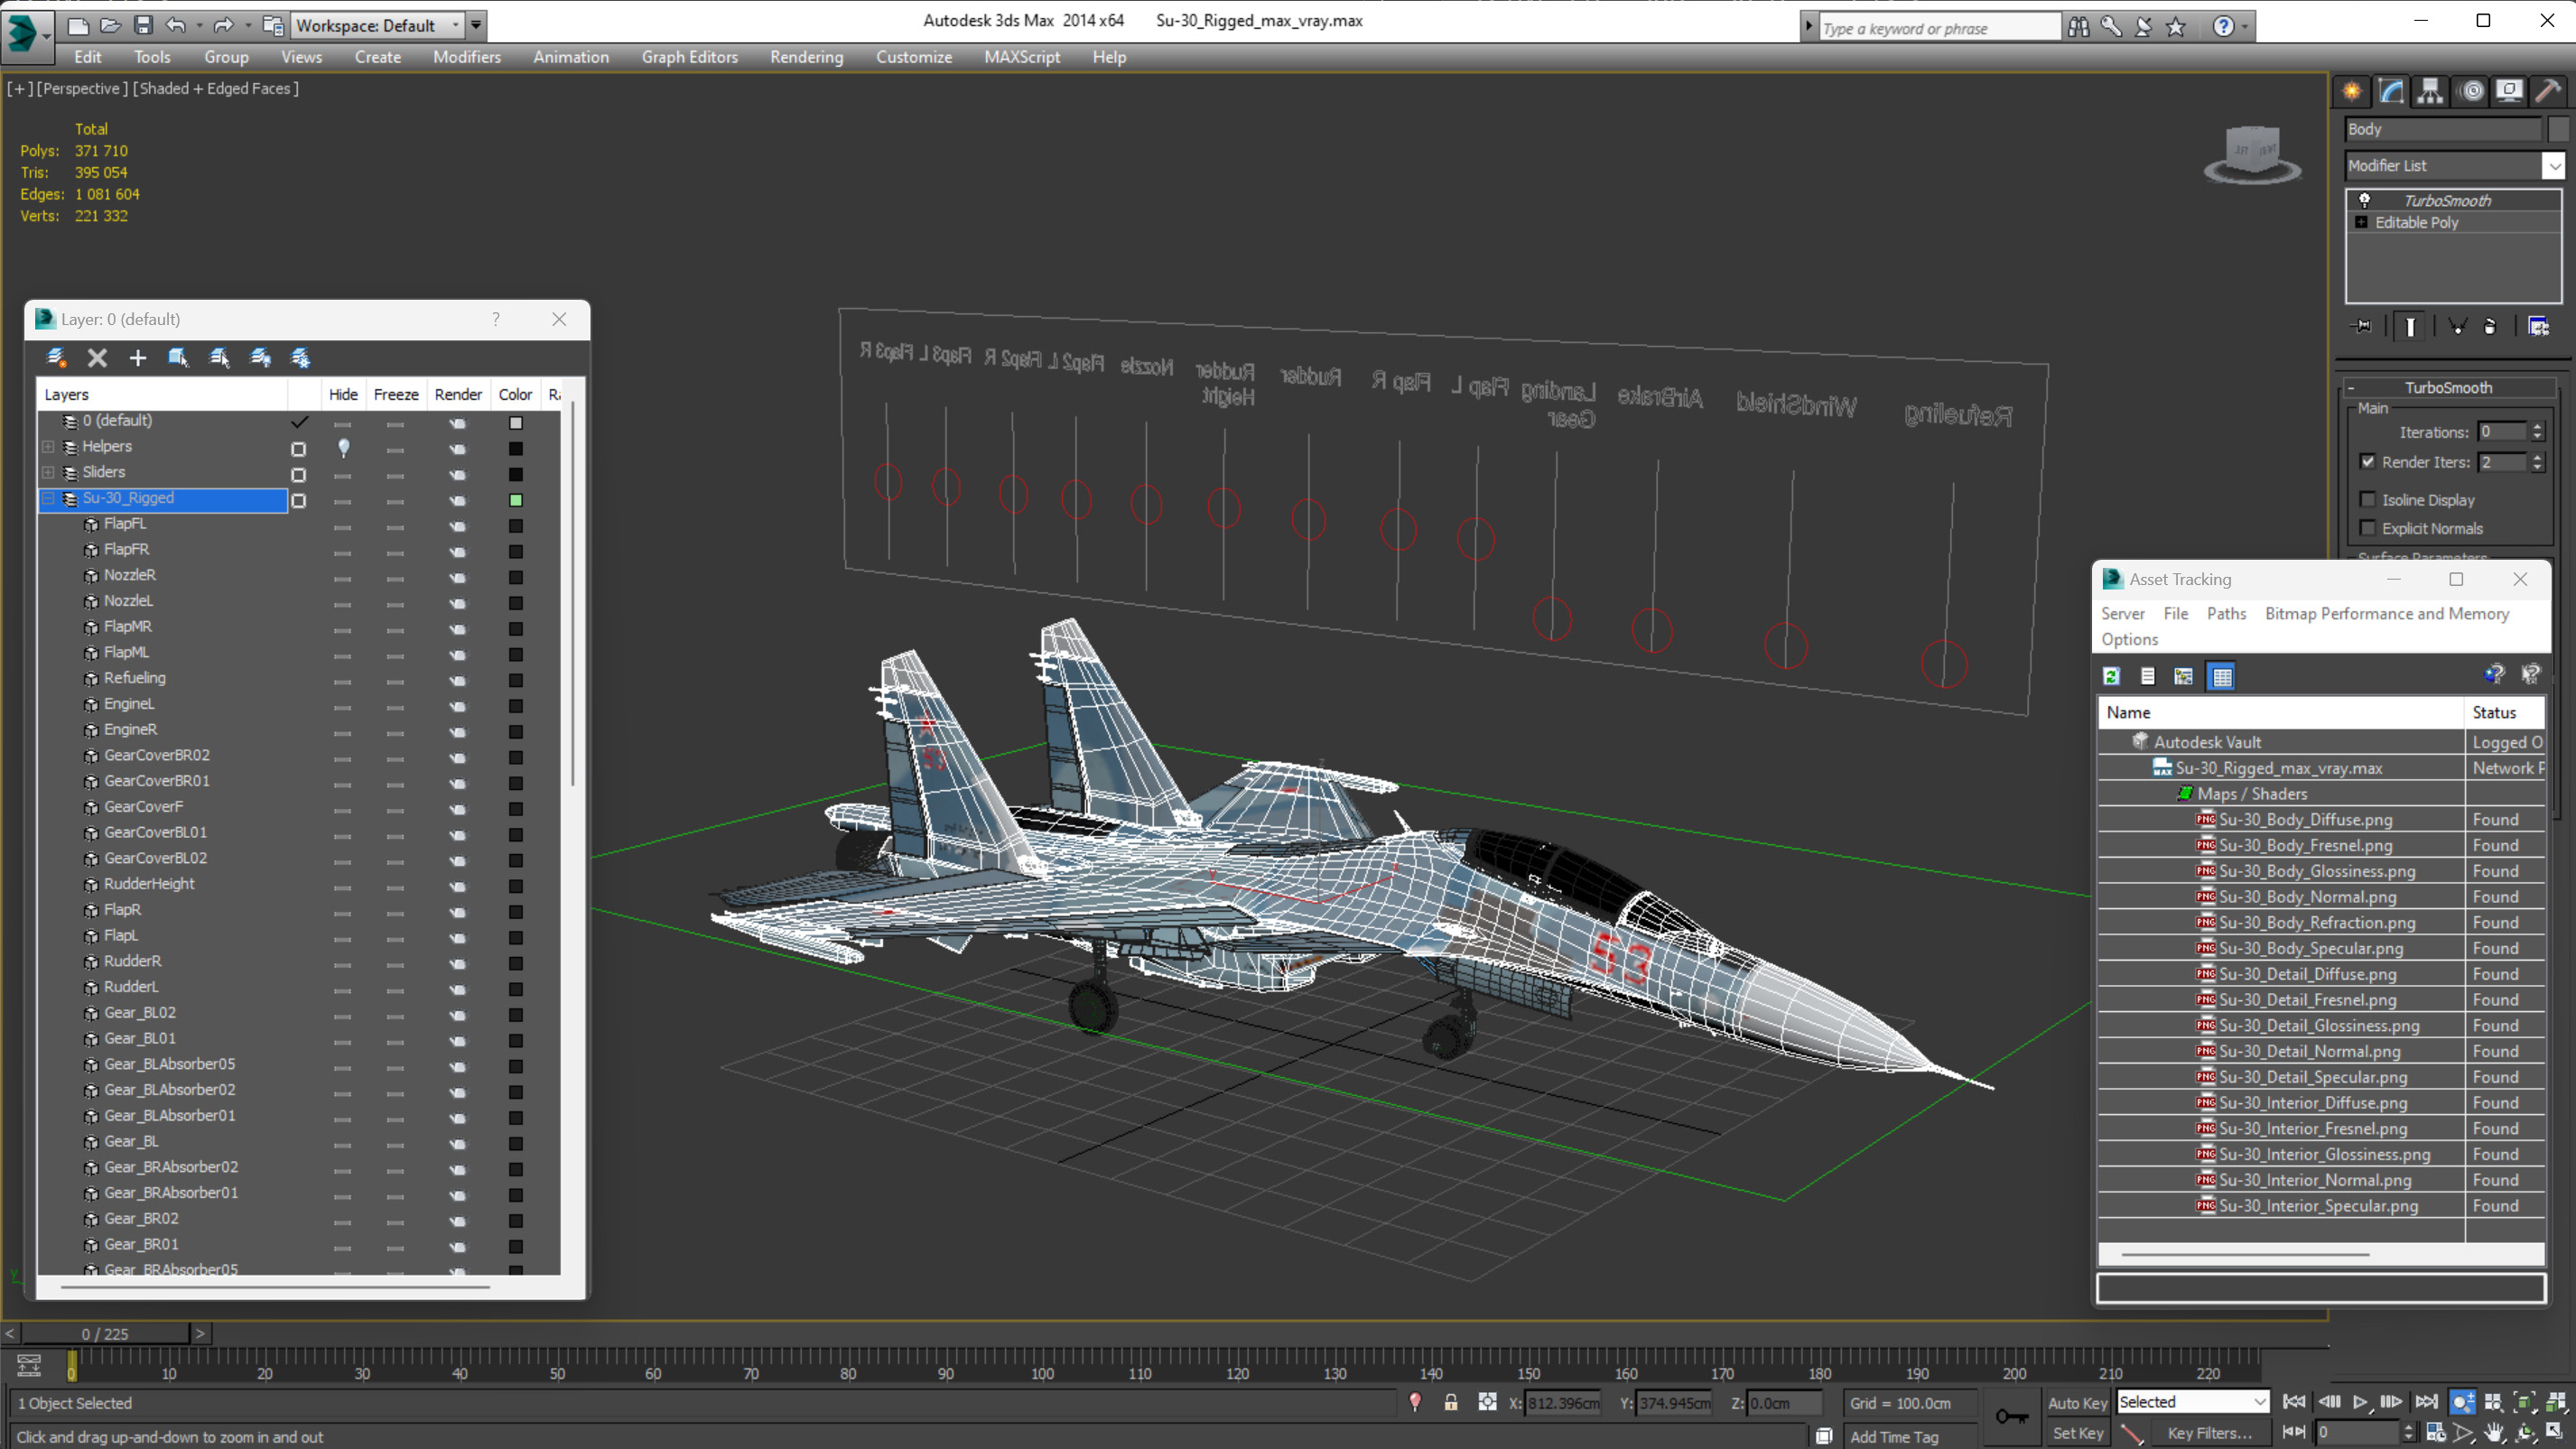Click Add Selected Objects plus icon in Layer dialog

(x=137, y=357)
